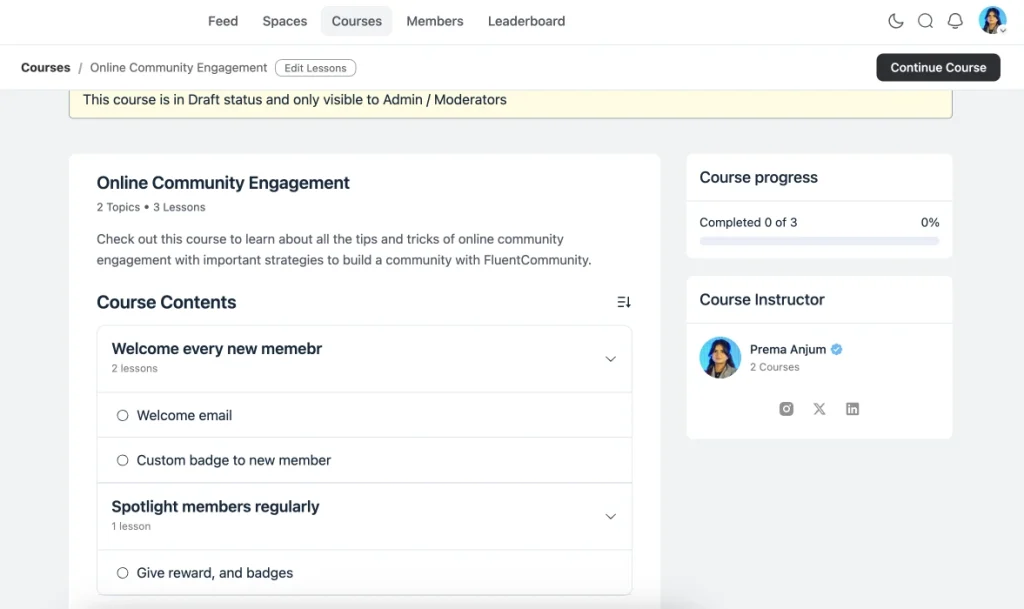The width and height of the screenshot is (1024, 609).
Task: Open user profile avatar menu
Action: tap(992, 20)
